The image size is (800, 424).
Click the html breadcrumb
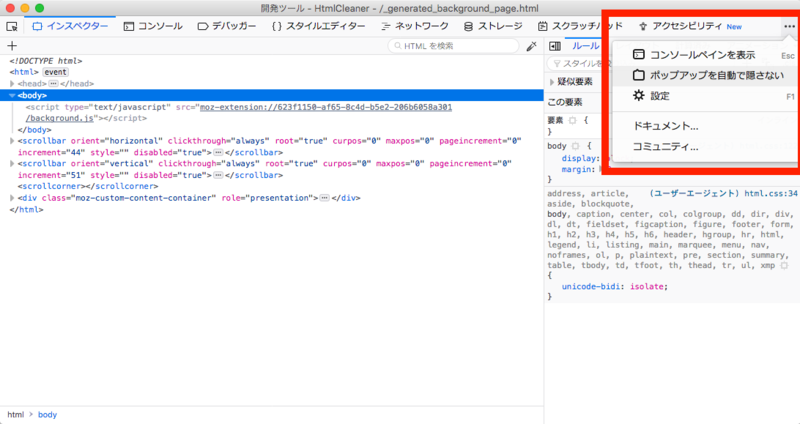tap(16, 415)
